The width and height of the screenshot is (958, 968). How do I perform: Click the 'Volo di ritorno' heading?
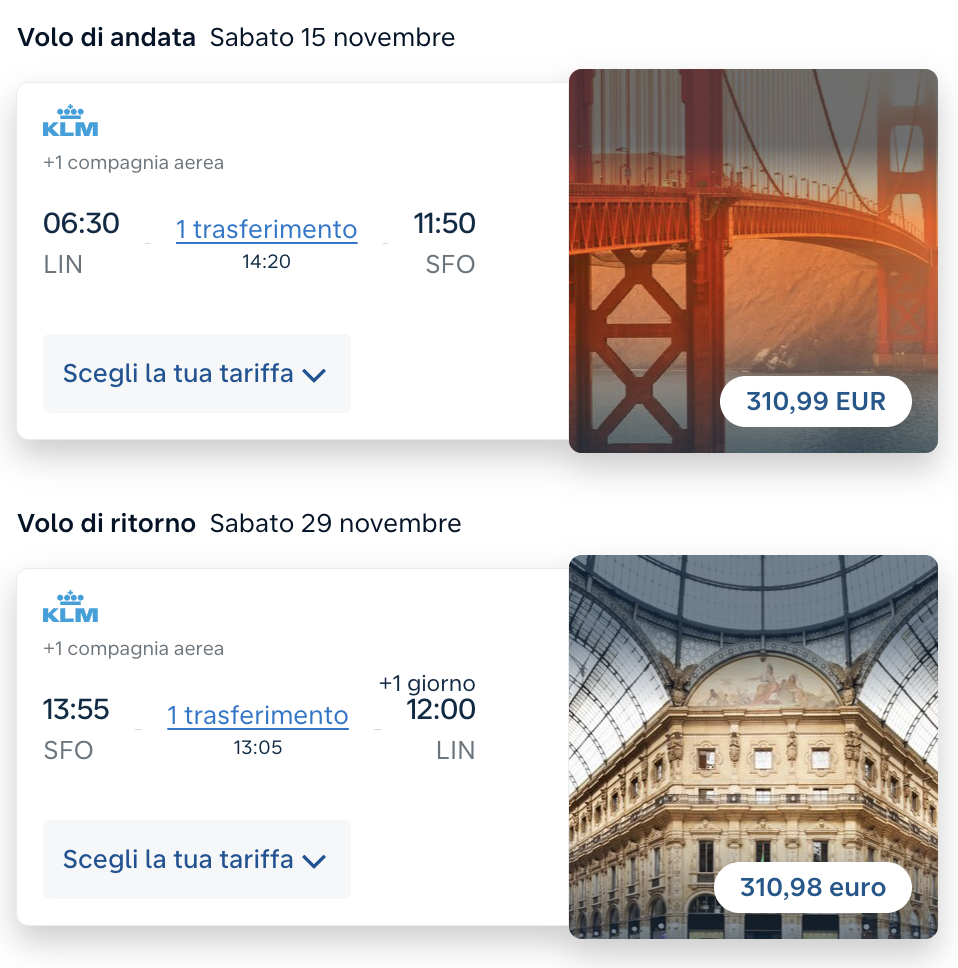pyautogui.click(x=107, y=523)
